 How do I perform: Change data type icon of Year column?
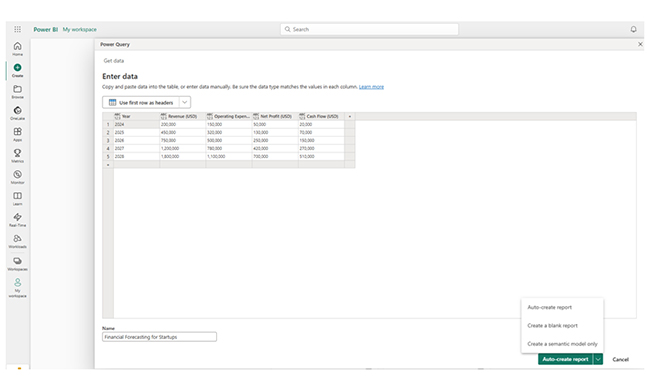(117, 117)
